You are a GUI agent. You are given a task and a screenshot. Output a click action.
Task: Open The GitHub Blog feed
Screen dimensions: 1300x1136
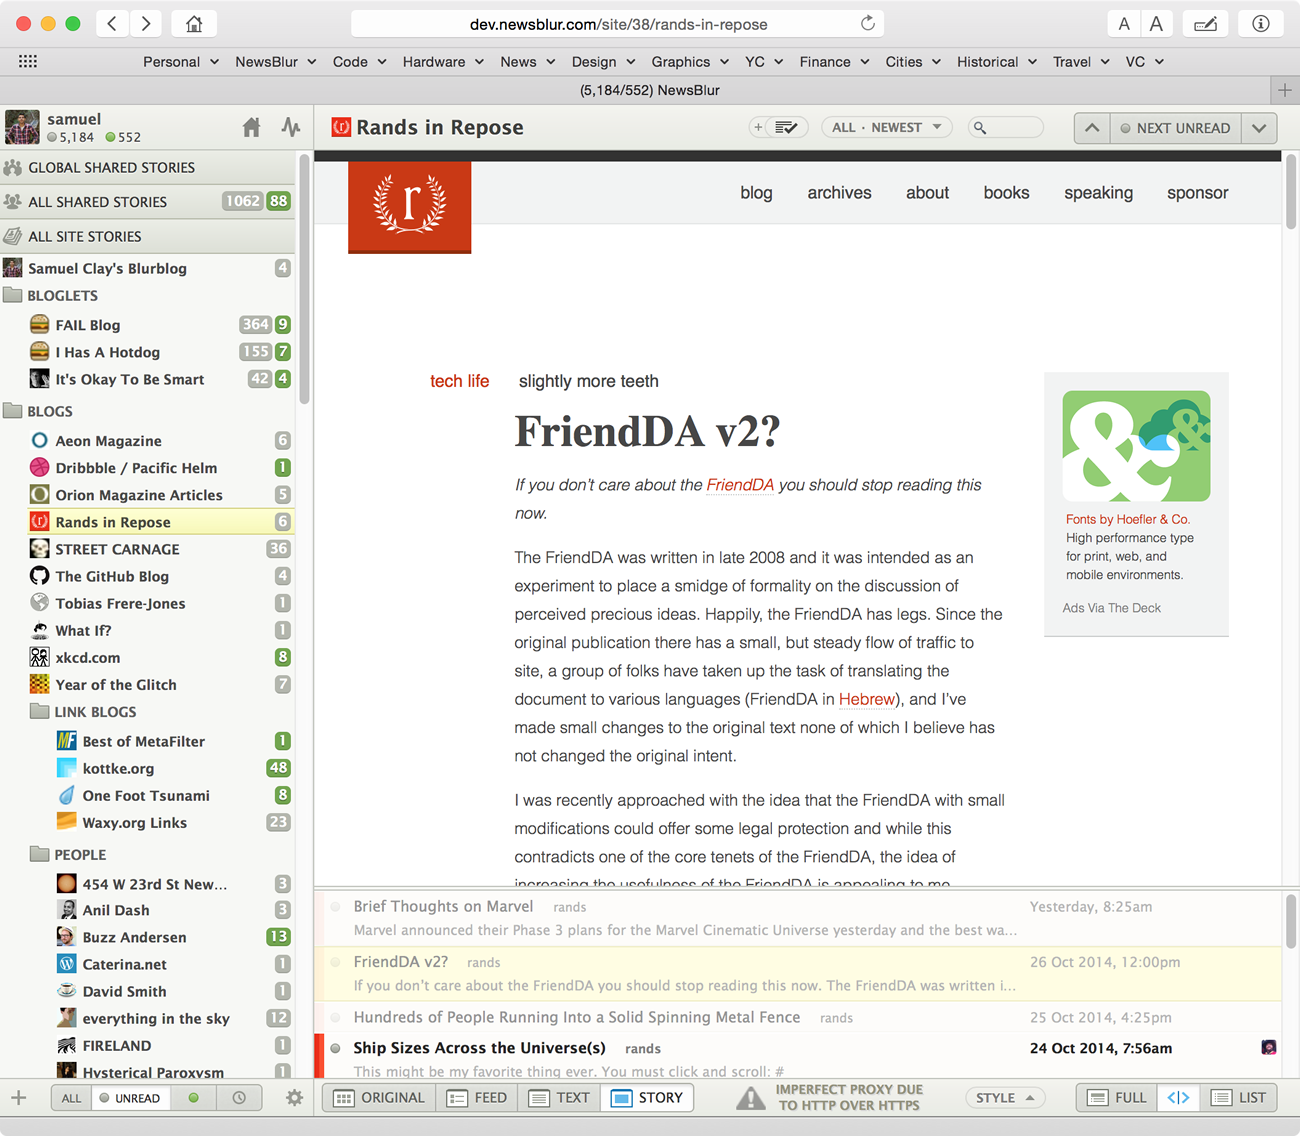pyautogui.click(x=160, y=576)
